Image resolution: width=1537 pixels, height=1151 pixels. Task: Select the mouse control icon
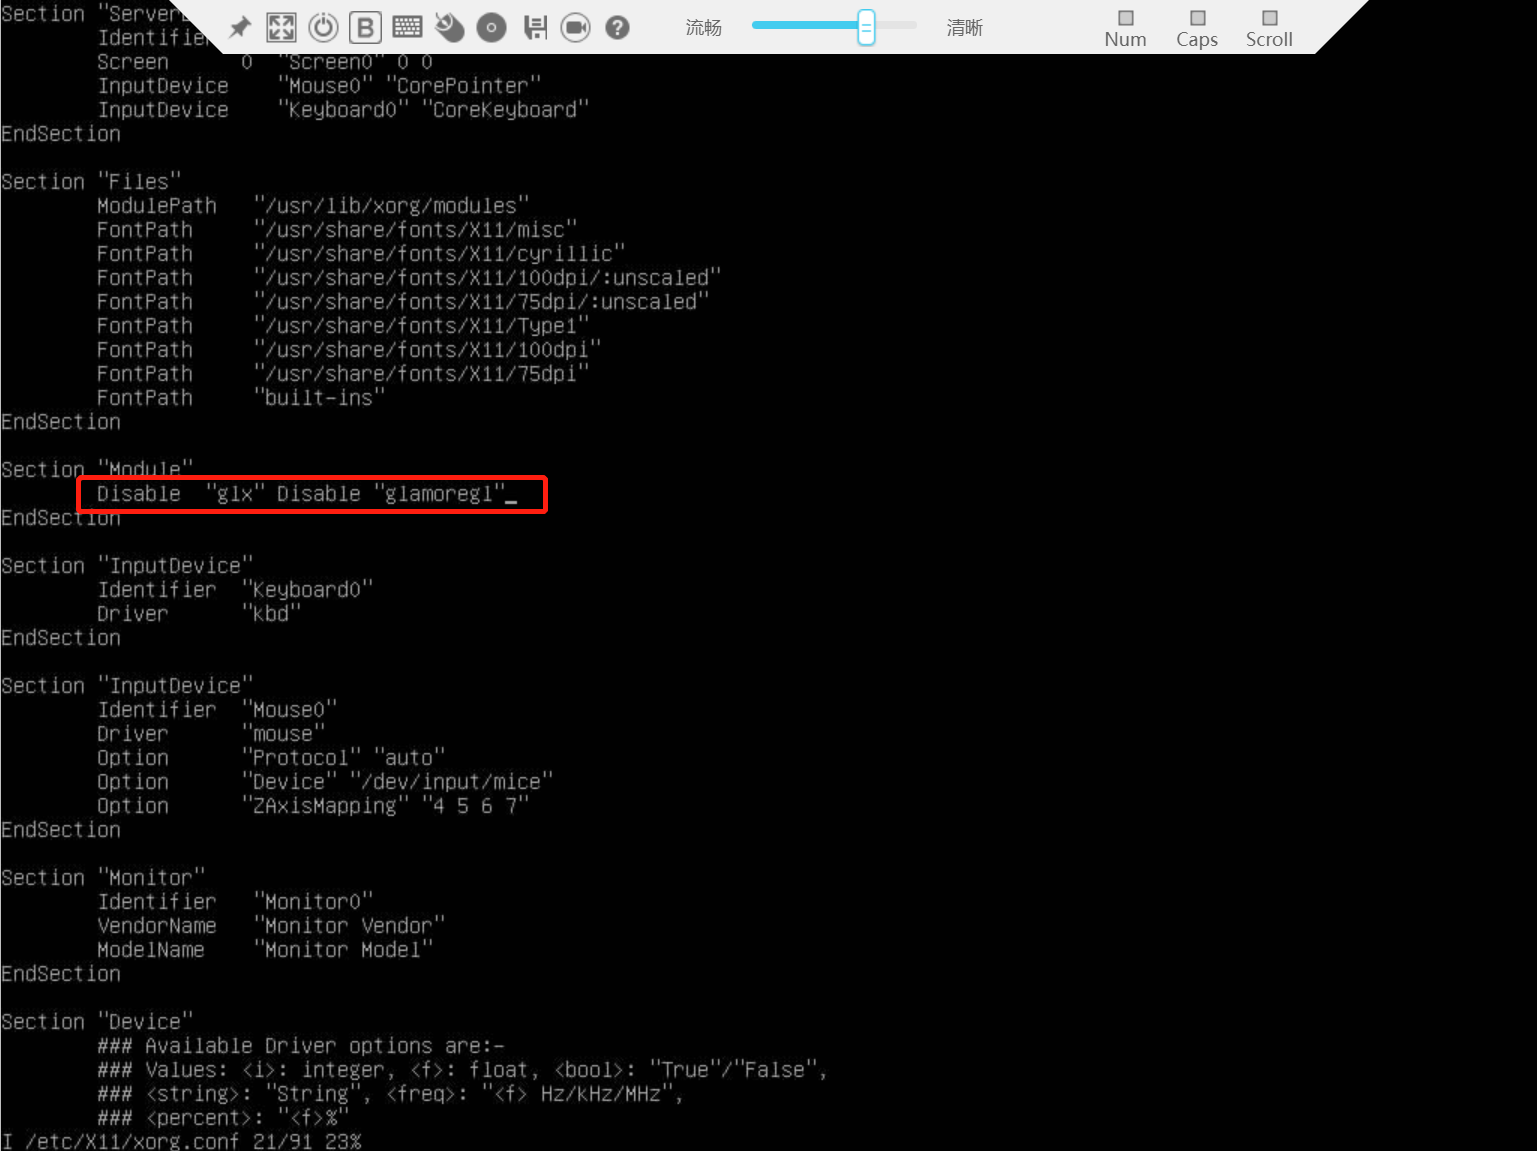click(449, 27)
